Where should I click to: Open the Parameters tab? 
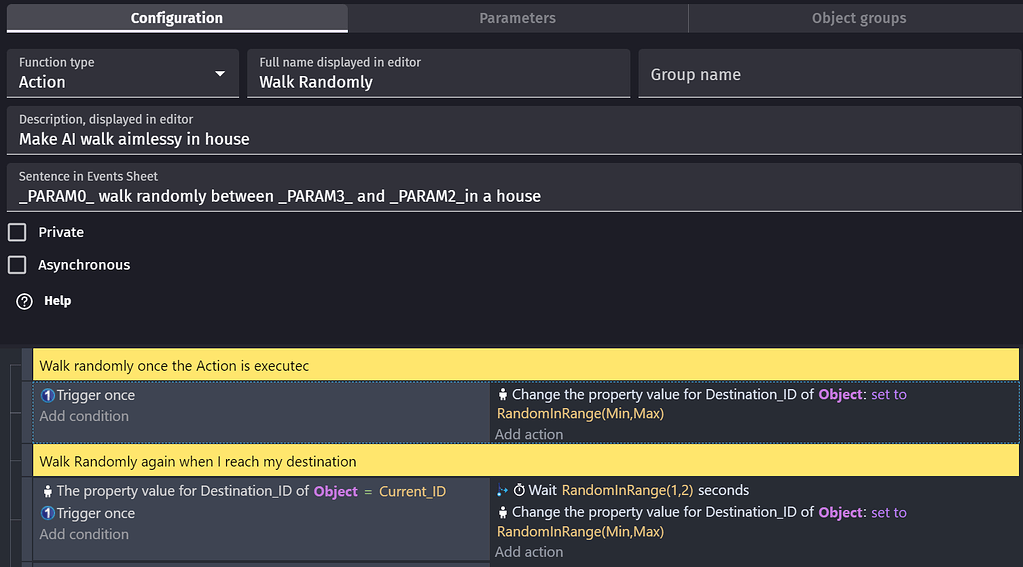(x=517, y=18)
